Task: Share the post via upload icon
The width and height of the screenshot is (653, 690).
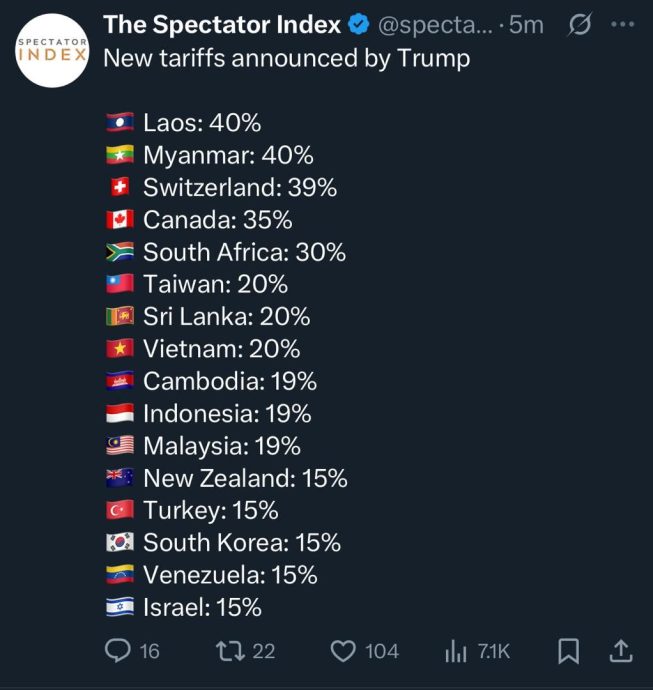Action: [621, 651]
